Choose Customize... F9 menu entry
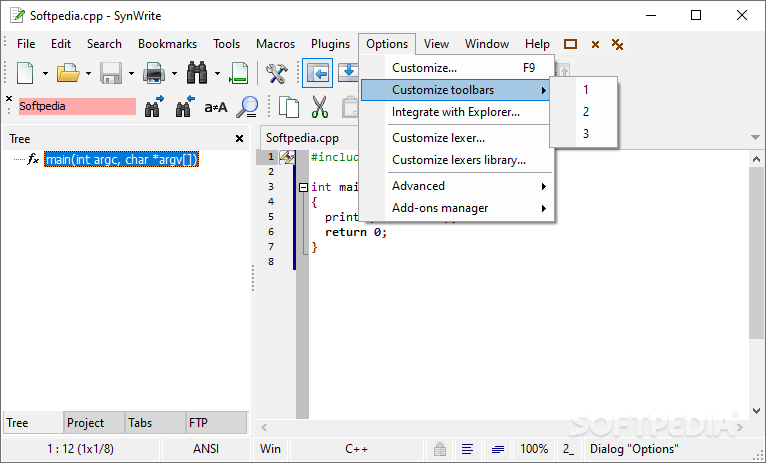 tap(457, 68)
